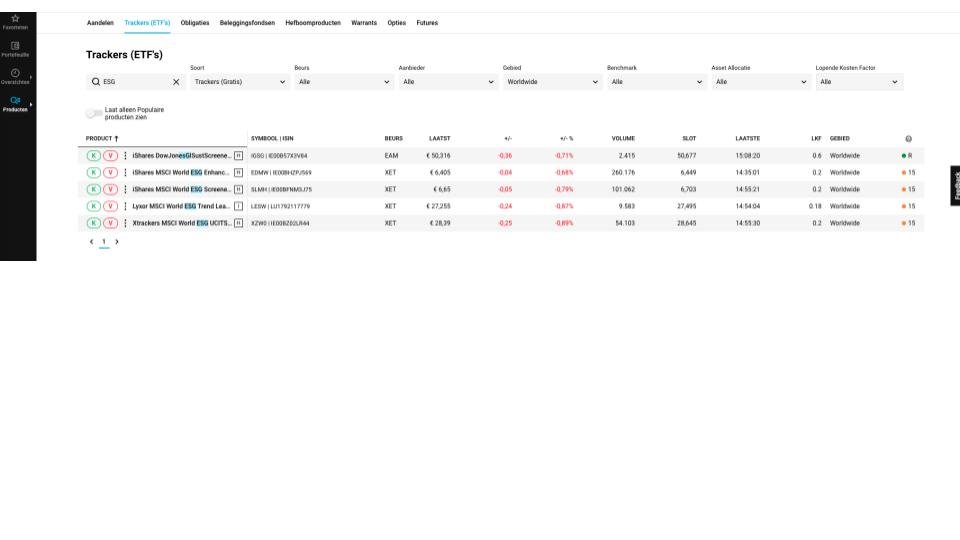Click green K buy button for Lyxor MSCI World
Screen dimensions: 960x540
coord(94,206)
